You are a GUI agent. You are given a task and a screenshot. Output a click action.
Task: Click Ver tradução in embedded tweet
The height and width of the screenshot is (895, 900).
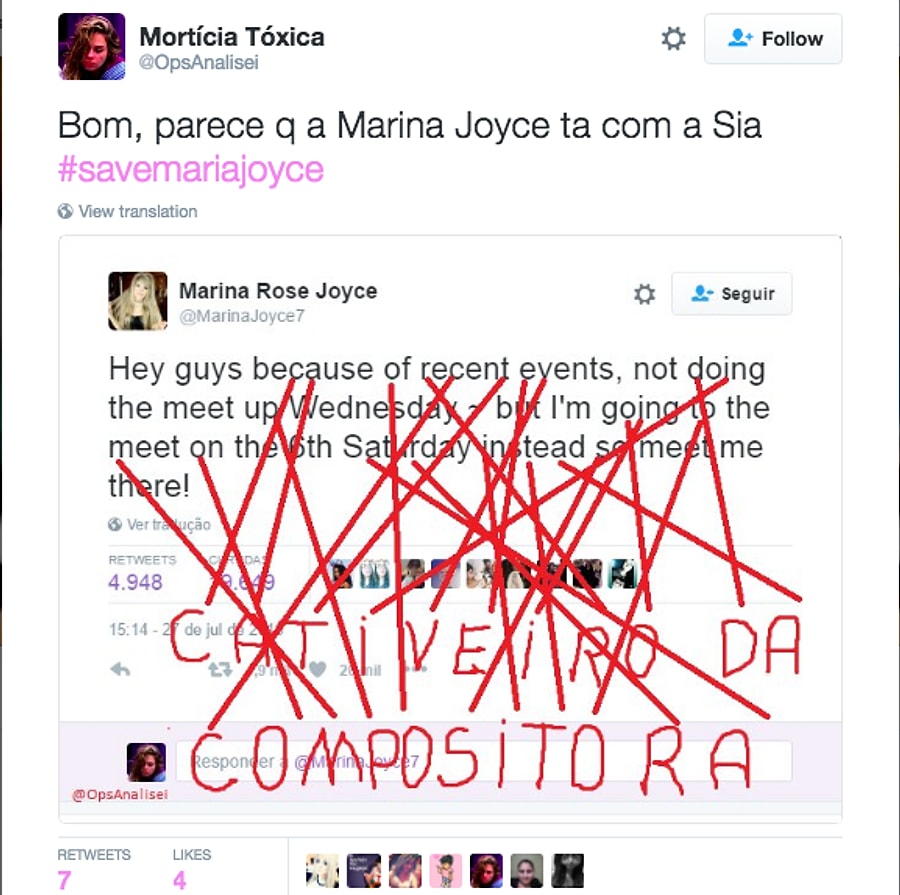(x=168, y=524)
